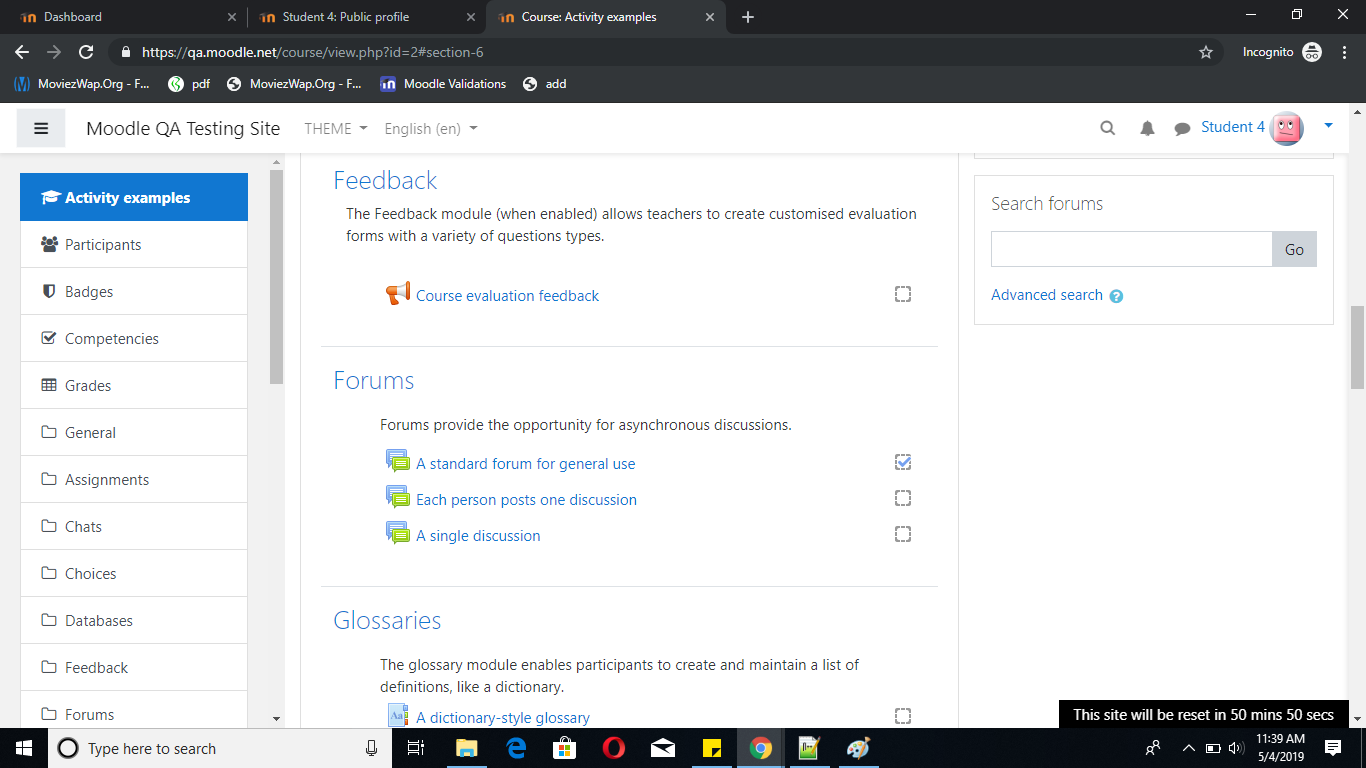
Task: Show hidden system tray icons chevron
Action: [x=1189, y=748]
